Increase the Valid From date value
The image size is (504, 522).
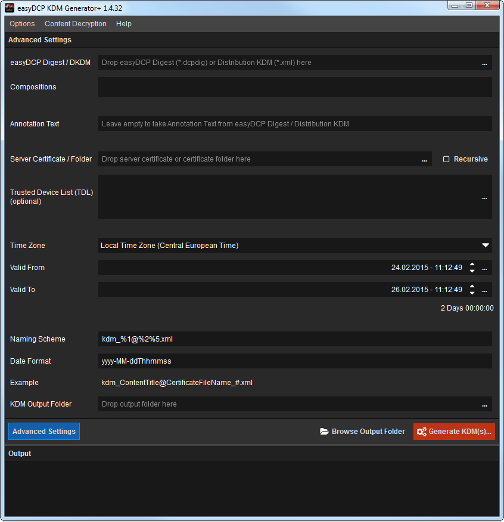click(472, 264)
